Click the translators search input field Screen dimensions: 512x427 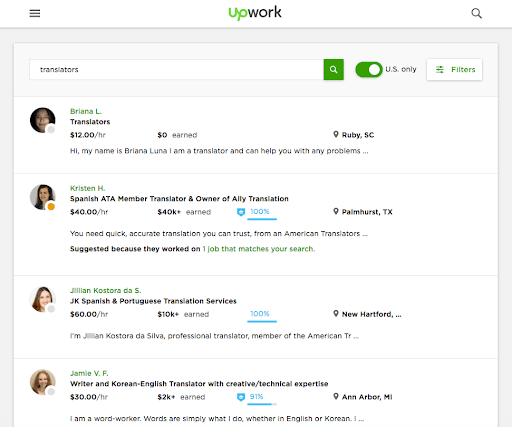[x=176, y=69]
